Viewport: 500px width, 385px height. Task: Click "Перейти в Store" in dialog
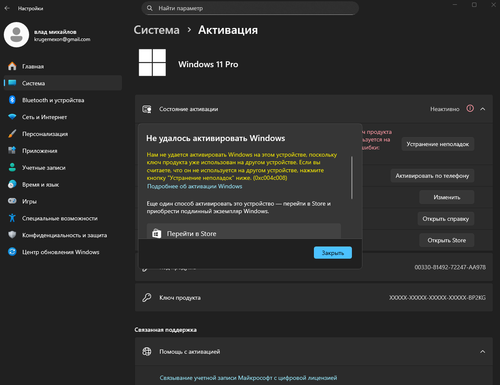244,231
